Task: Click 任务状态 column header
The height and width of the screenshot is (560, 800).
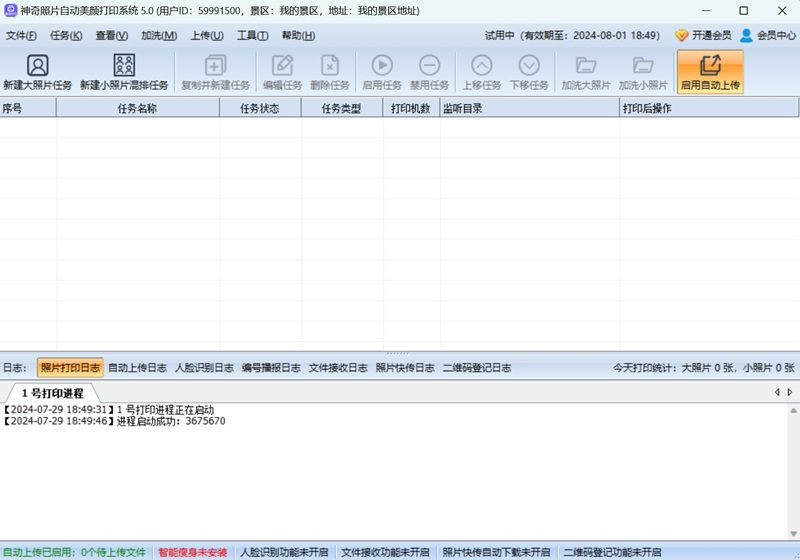Action: [x=260, y=108]
